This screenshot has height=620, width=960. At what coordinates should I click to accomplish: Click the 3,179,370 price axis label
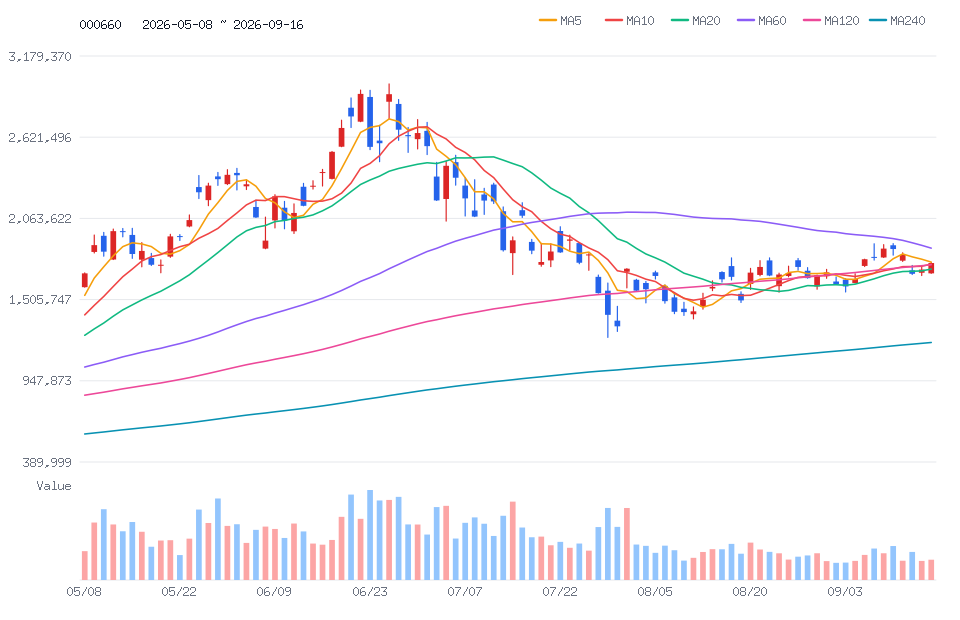(40, 56)
